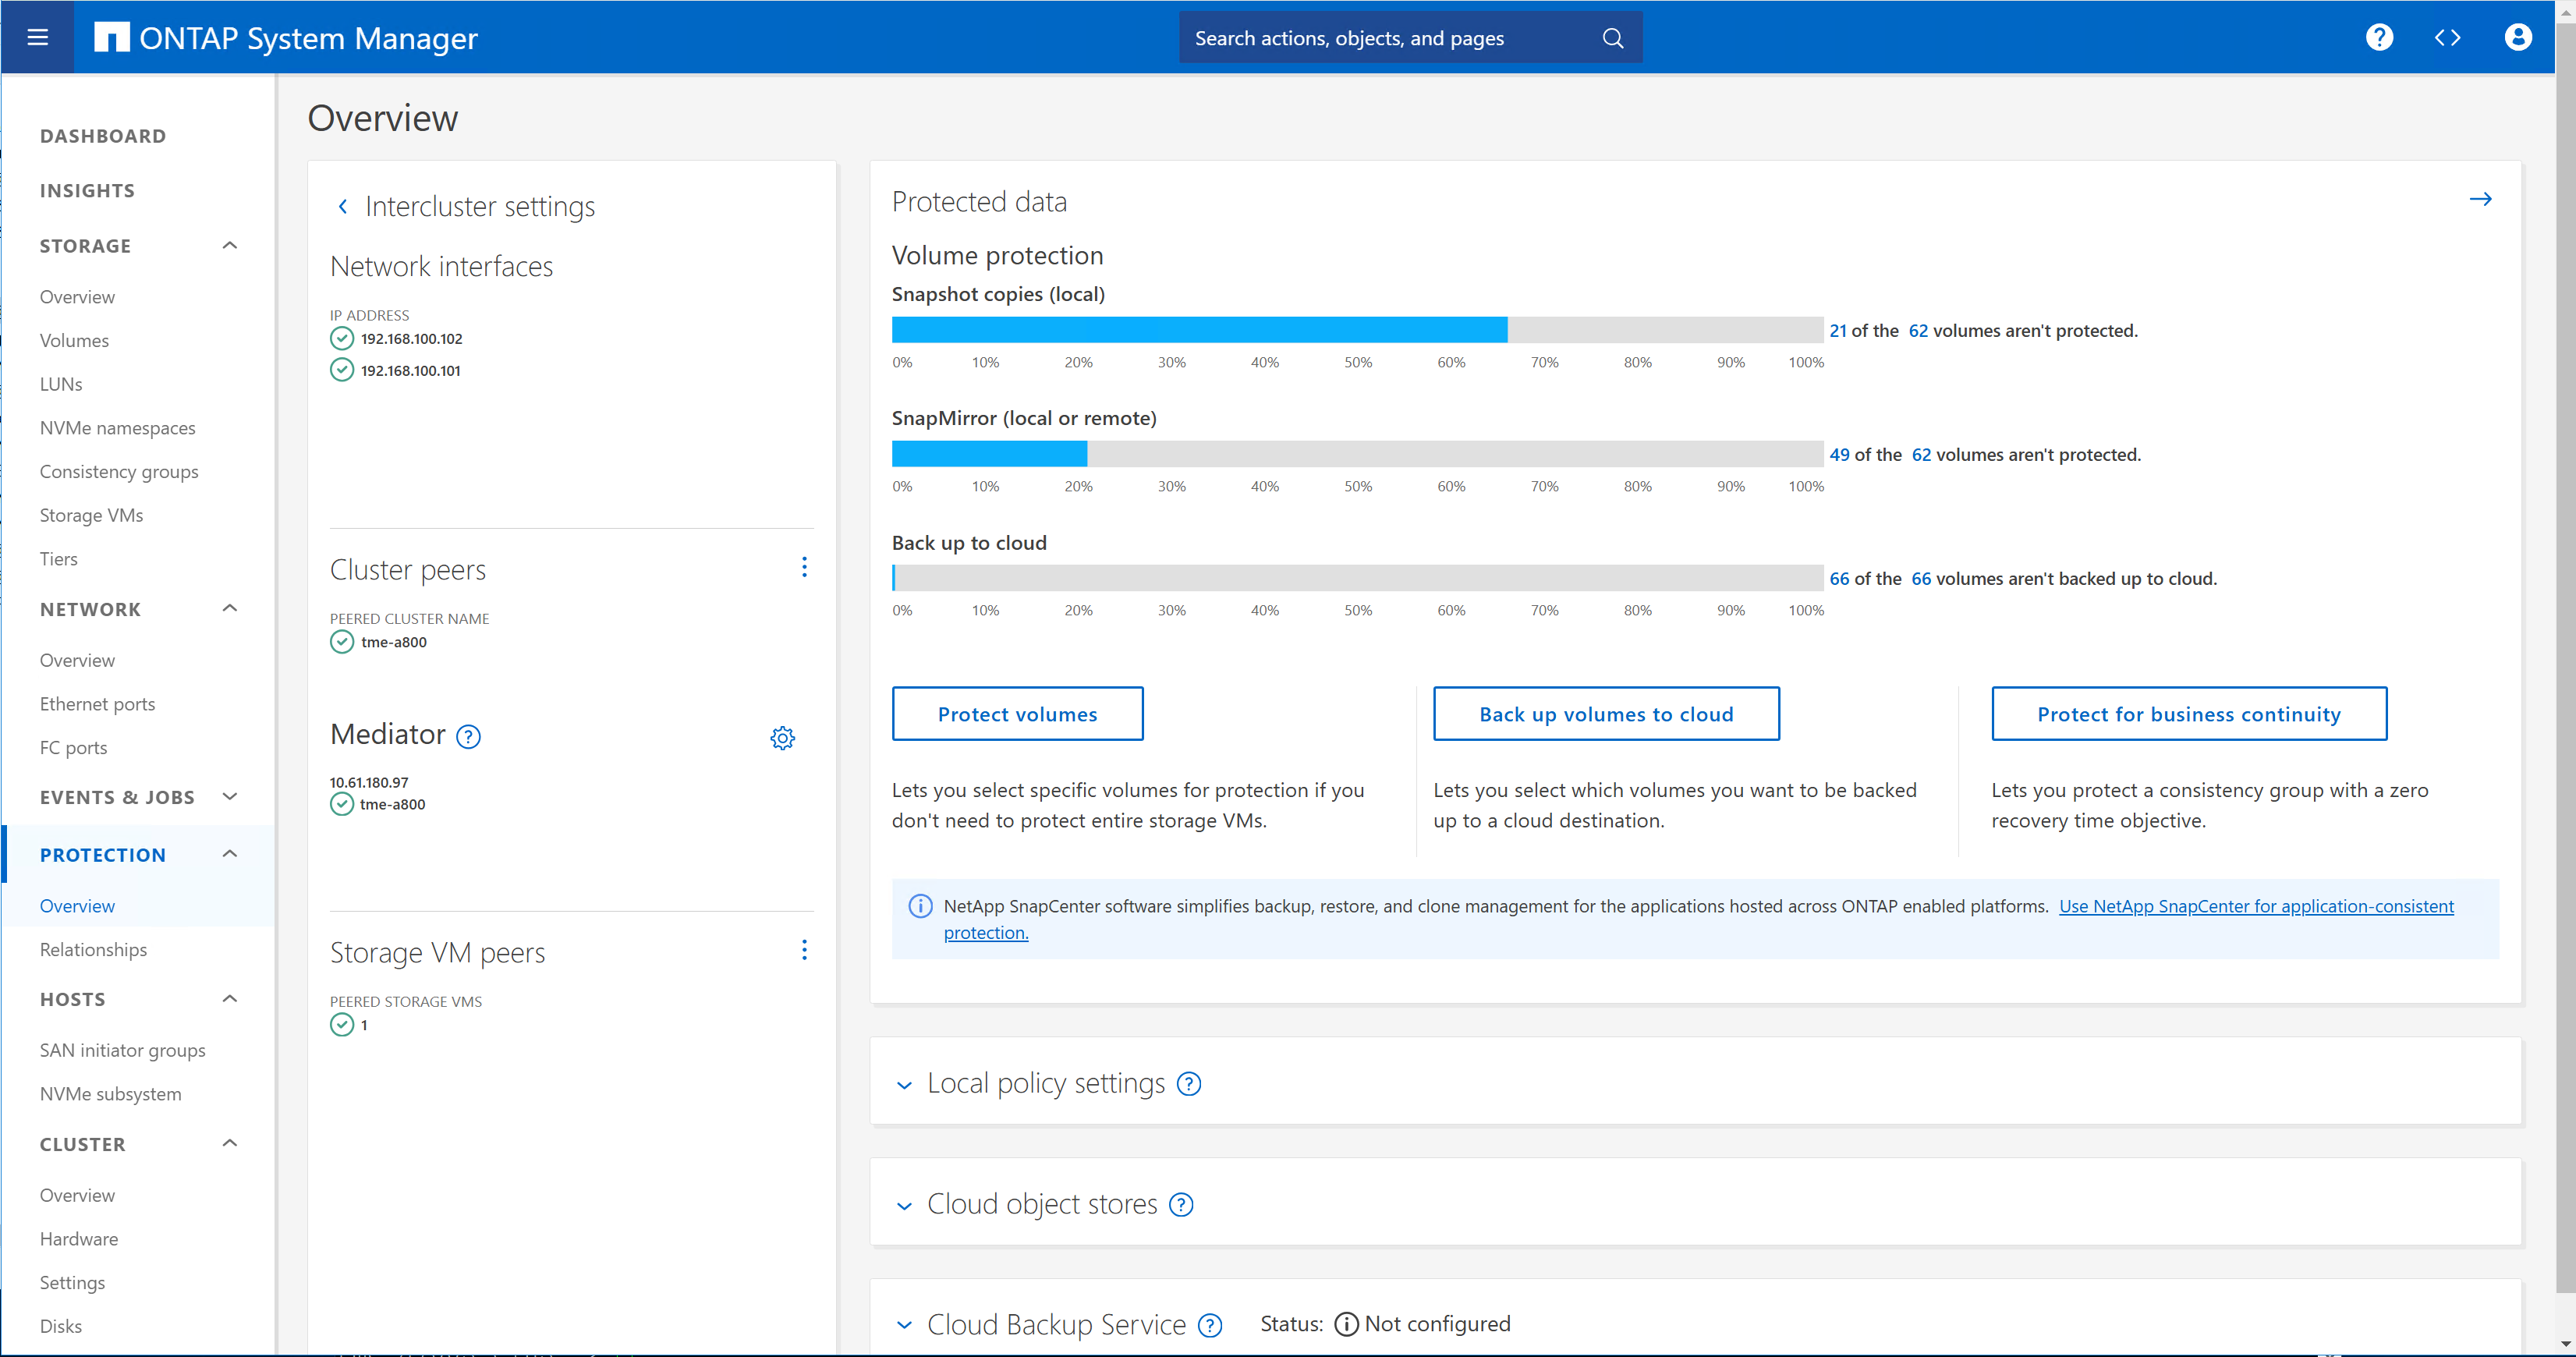Open Mediator settings gear icon
2576x1357 pixels.
click(782, 738)
